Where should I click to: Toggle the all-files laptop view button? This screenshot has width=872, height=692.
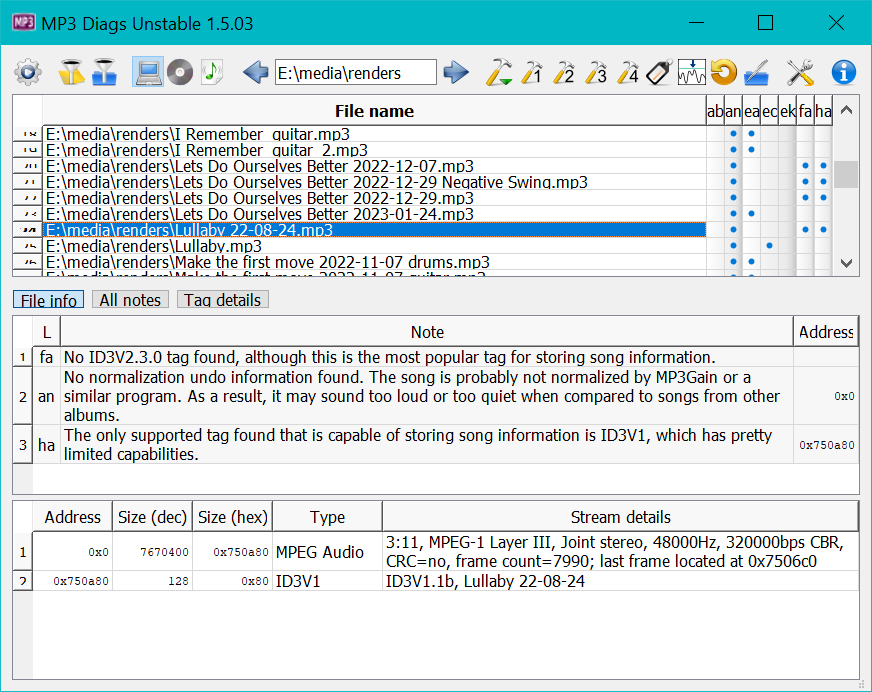pos(147,72)
